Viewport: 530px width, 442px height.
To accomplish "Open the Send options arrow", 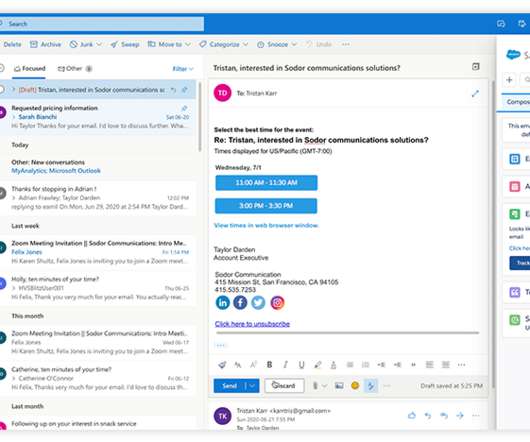I will (252, 386).
